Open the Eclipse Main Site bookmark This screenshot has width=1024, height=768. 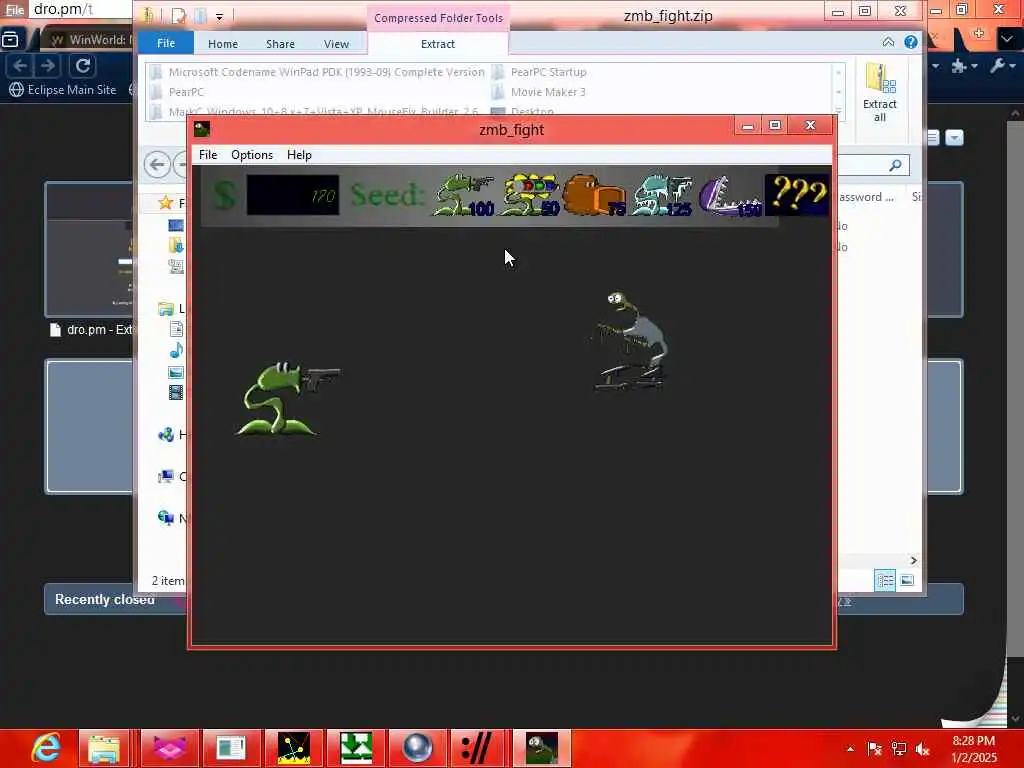point(63,89)
